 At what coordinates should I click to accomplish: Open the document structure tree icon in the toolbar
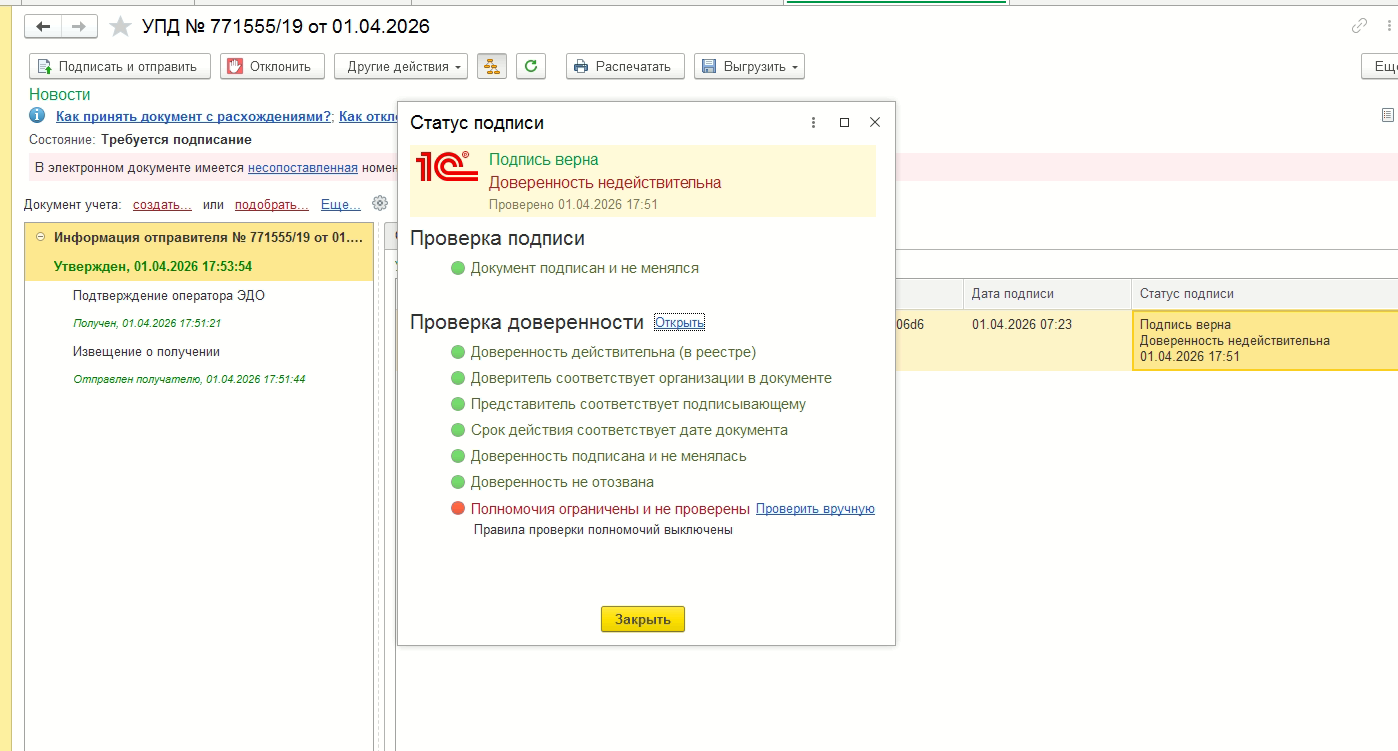pos(491,67)
